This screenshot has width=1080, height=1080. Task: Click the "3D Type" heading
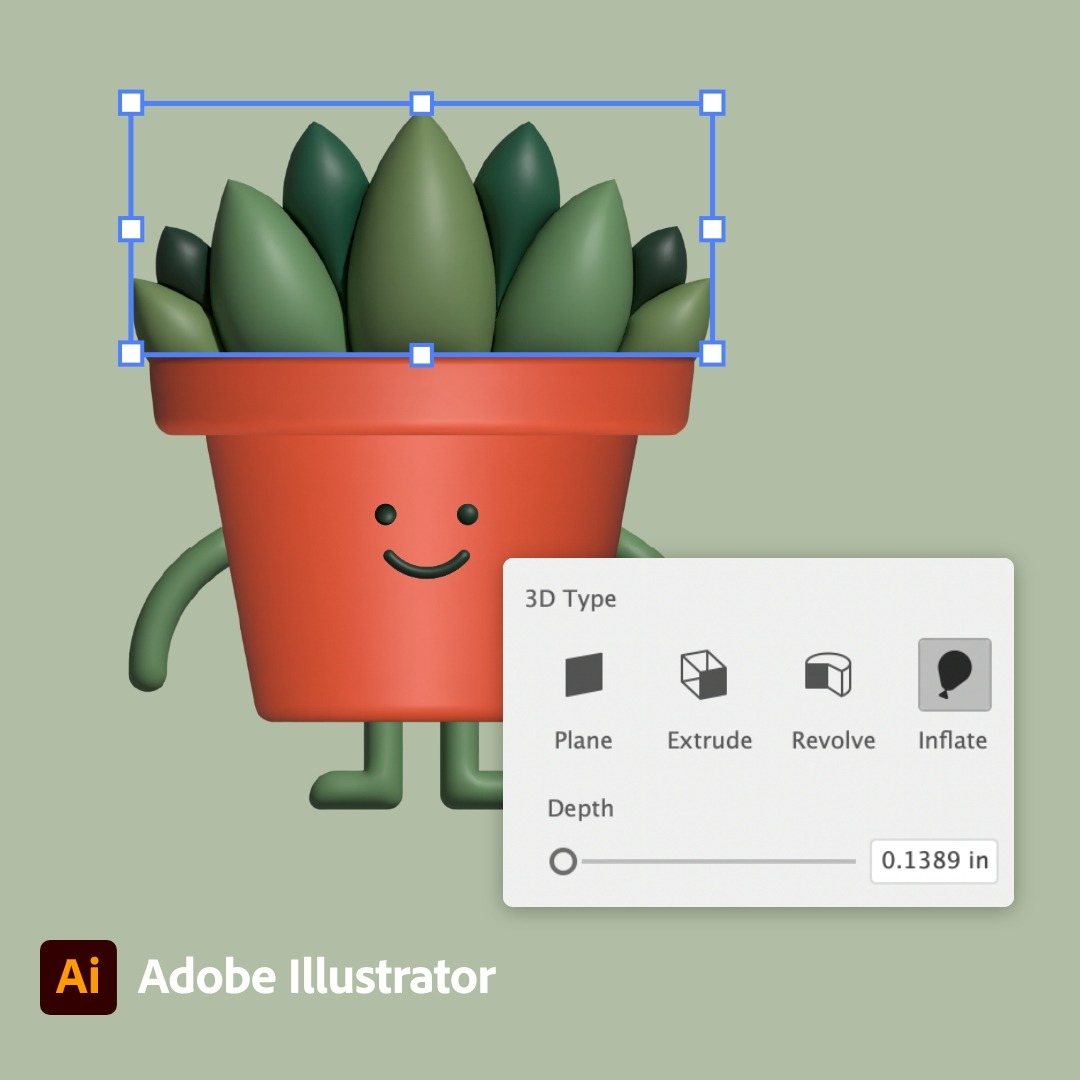[x=570, y=599]
